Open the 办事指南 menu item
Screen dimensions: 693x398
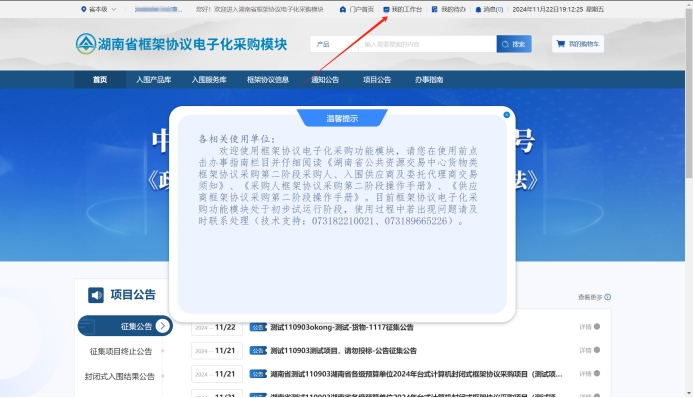(429, 80)
